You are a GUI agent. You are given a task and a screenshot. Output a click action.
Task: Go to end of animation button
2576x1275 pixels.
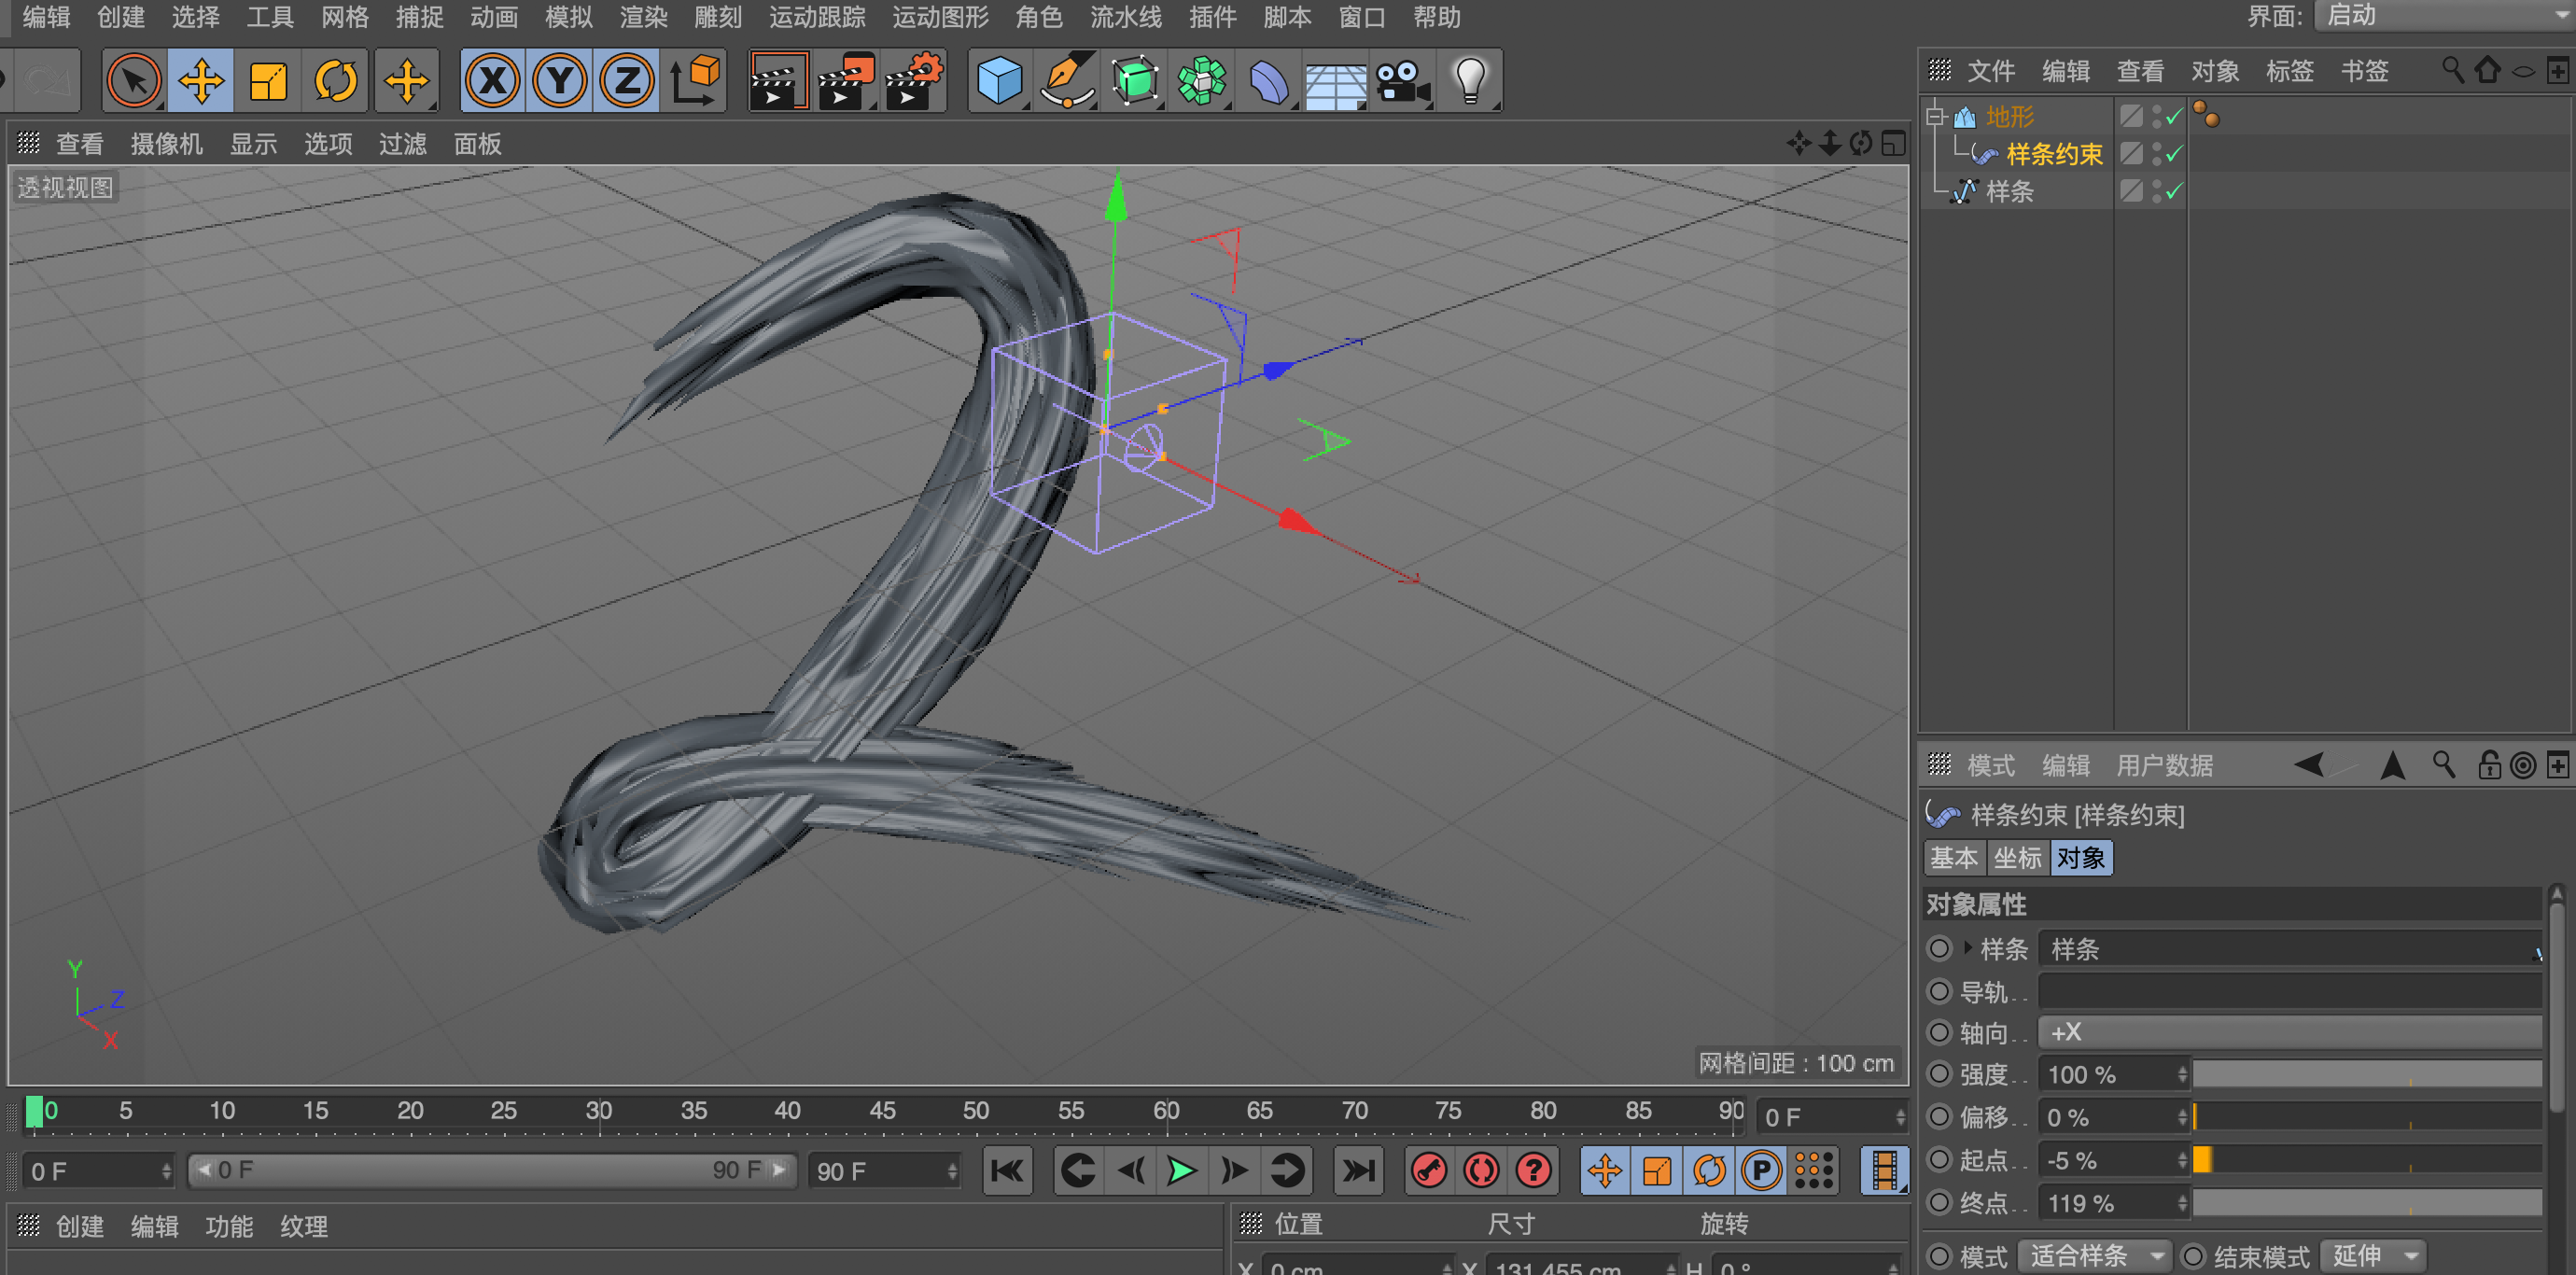1358,1170
